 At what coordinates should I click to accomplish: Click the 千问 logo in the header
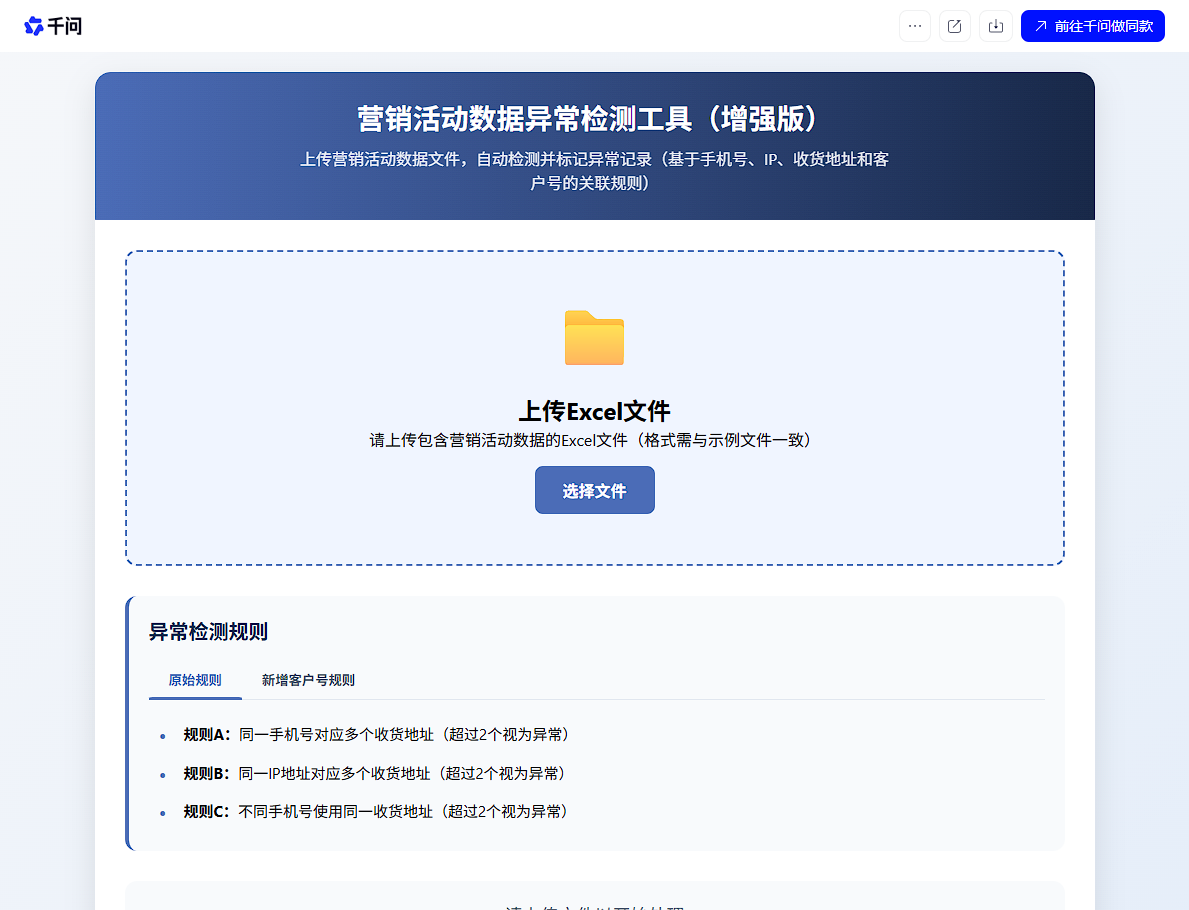pos(53,27)
